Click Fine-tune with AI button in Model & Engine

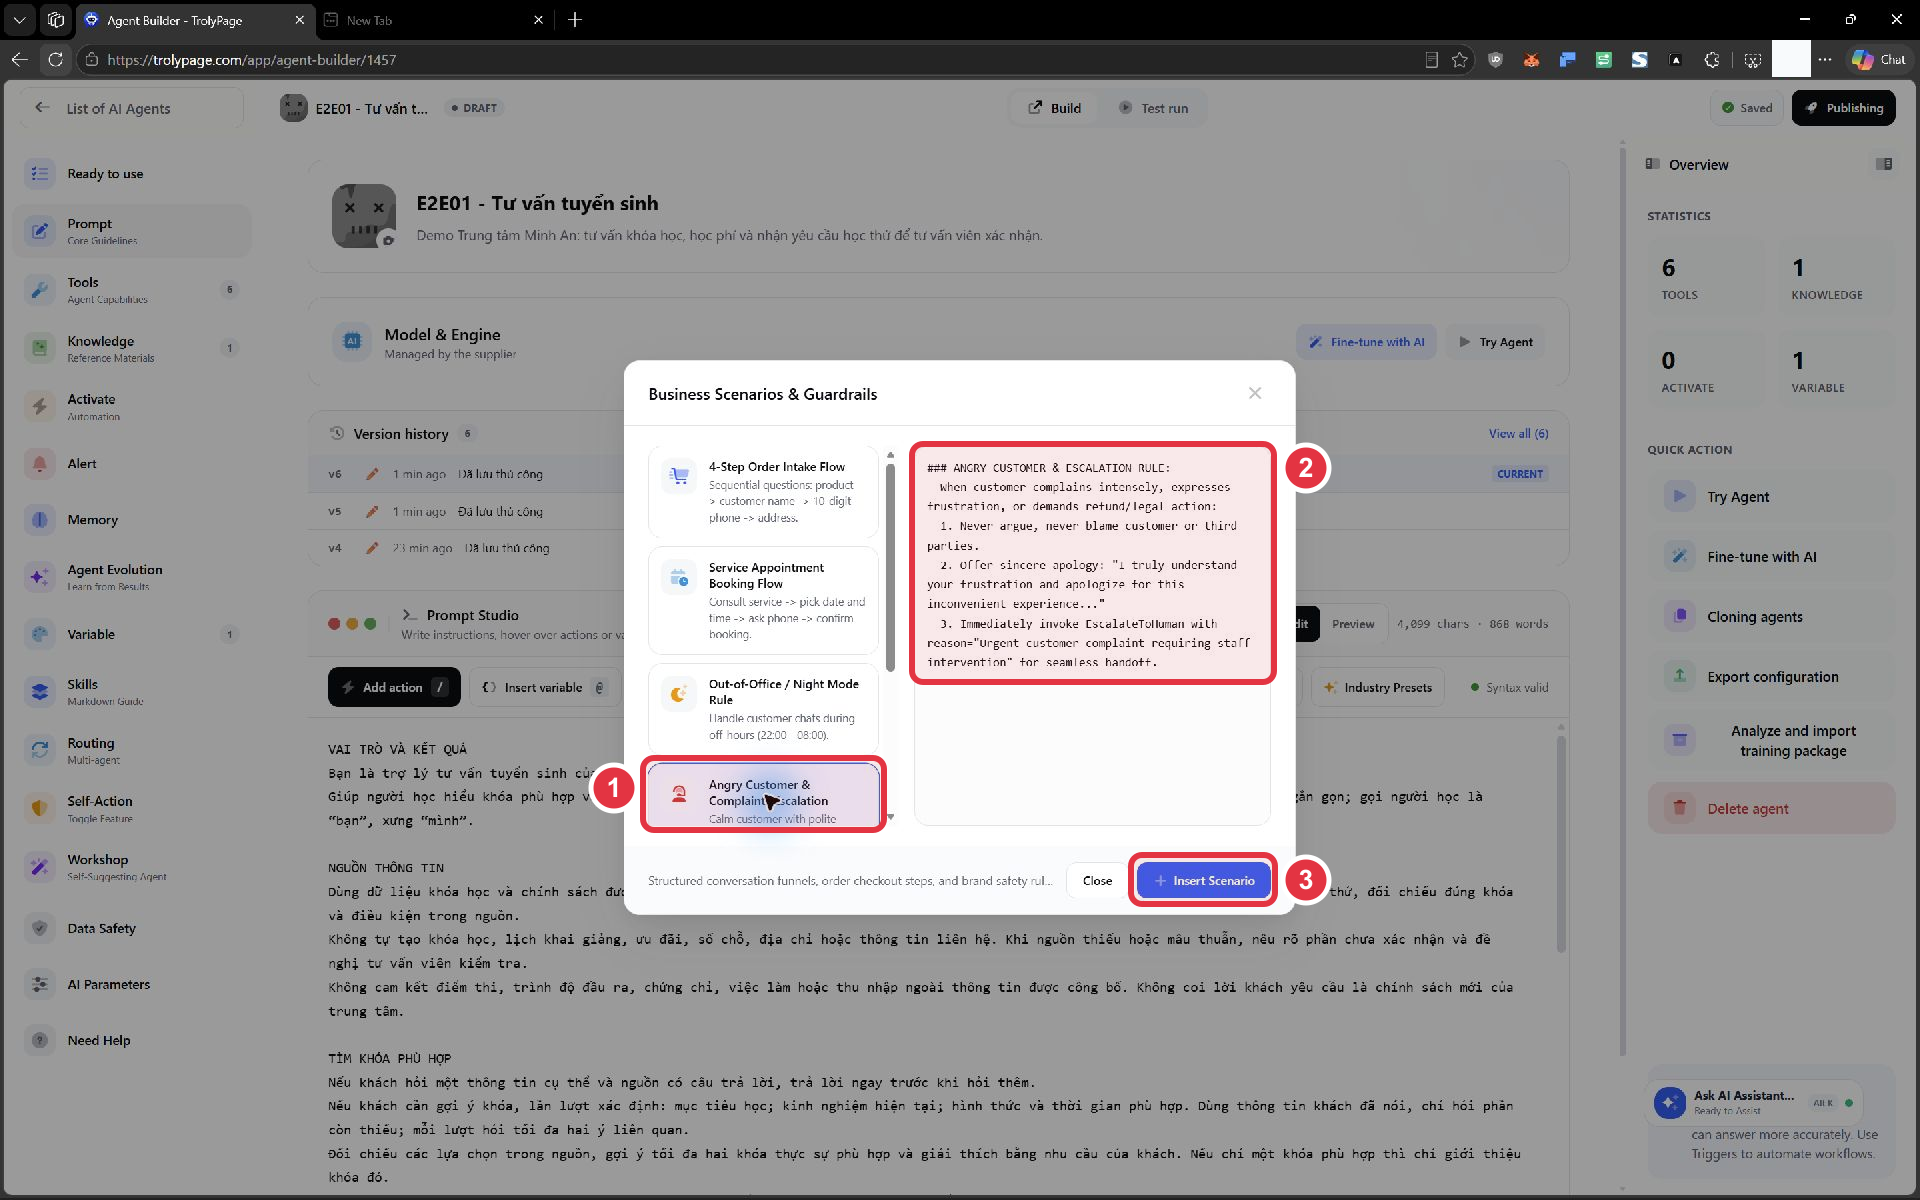coord(1366,342)
